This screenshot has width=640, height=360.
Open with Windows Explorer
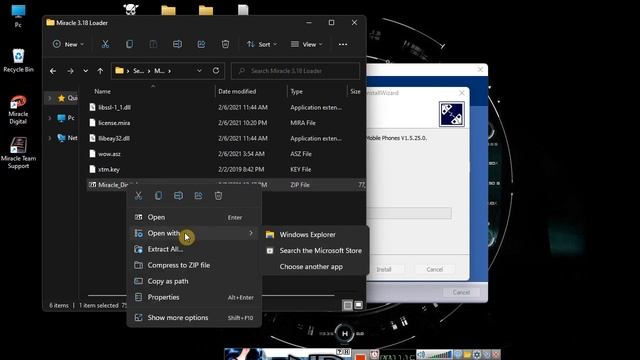[315, 235]
